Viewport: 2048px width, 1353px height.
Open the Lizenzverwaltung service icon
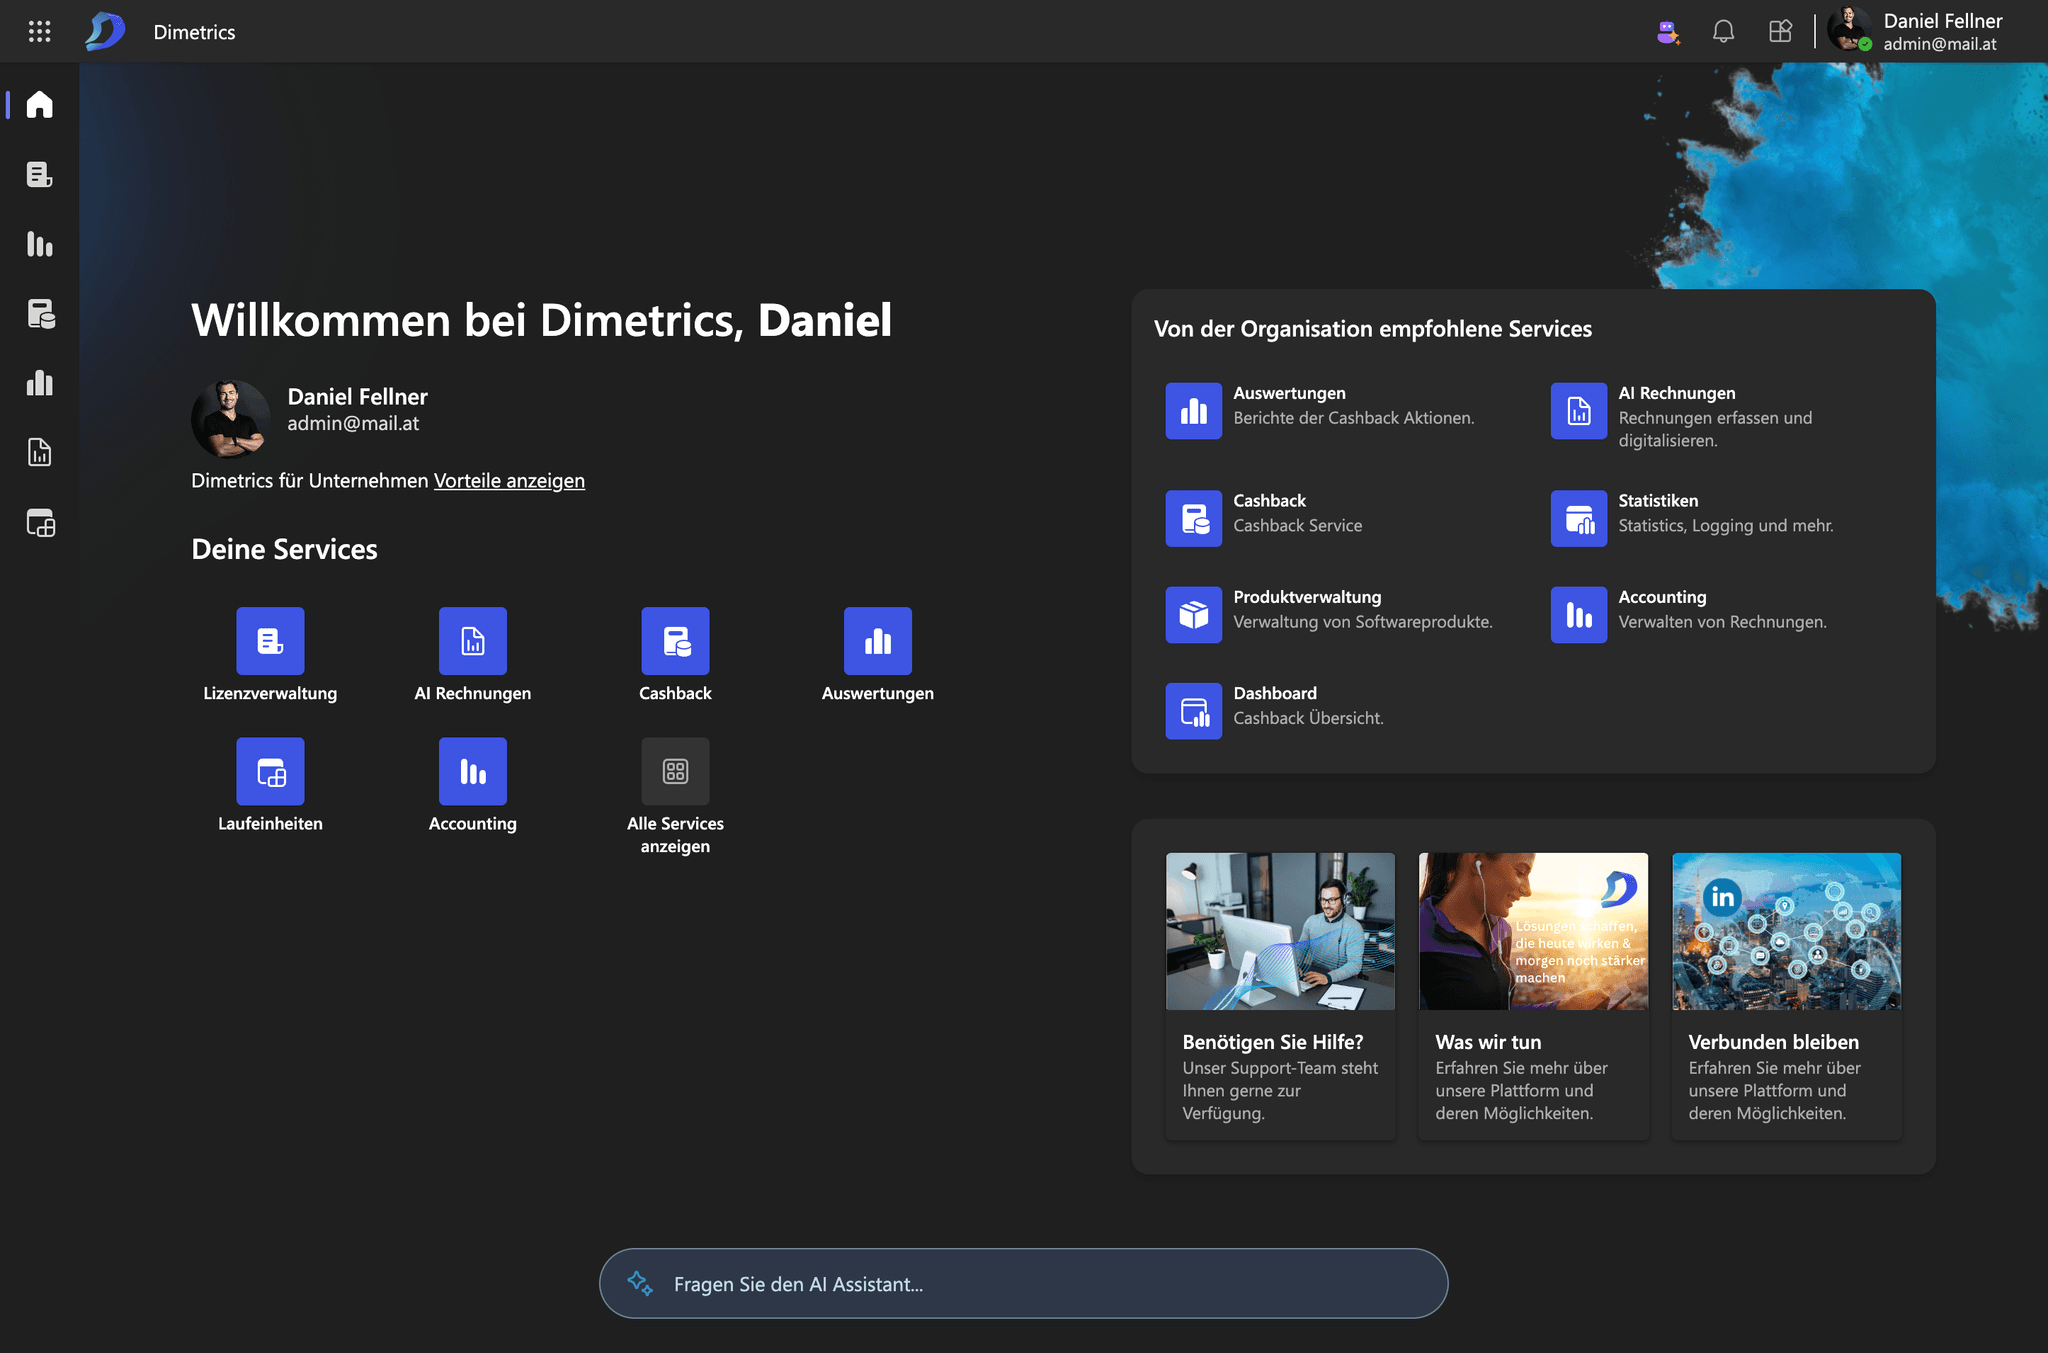(x=270, y=641)
